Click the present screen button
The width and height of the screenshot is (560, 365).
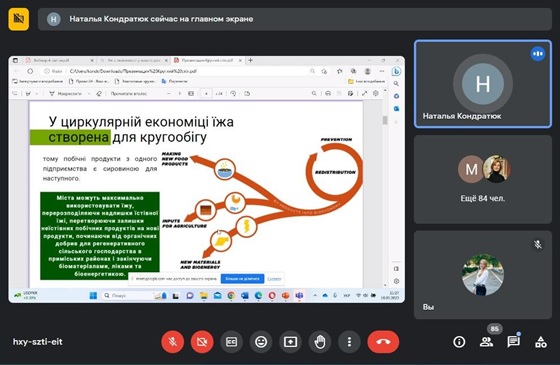pyautogui.click(x=290, y=342)
